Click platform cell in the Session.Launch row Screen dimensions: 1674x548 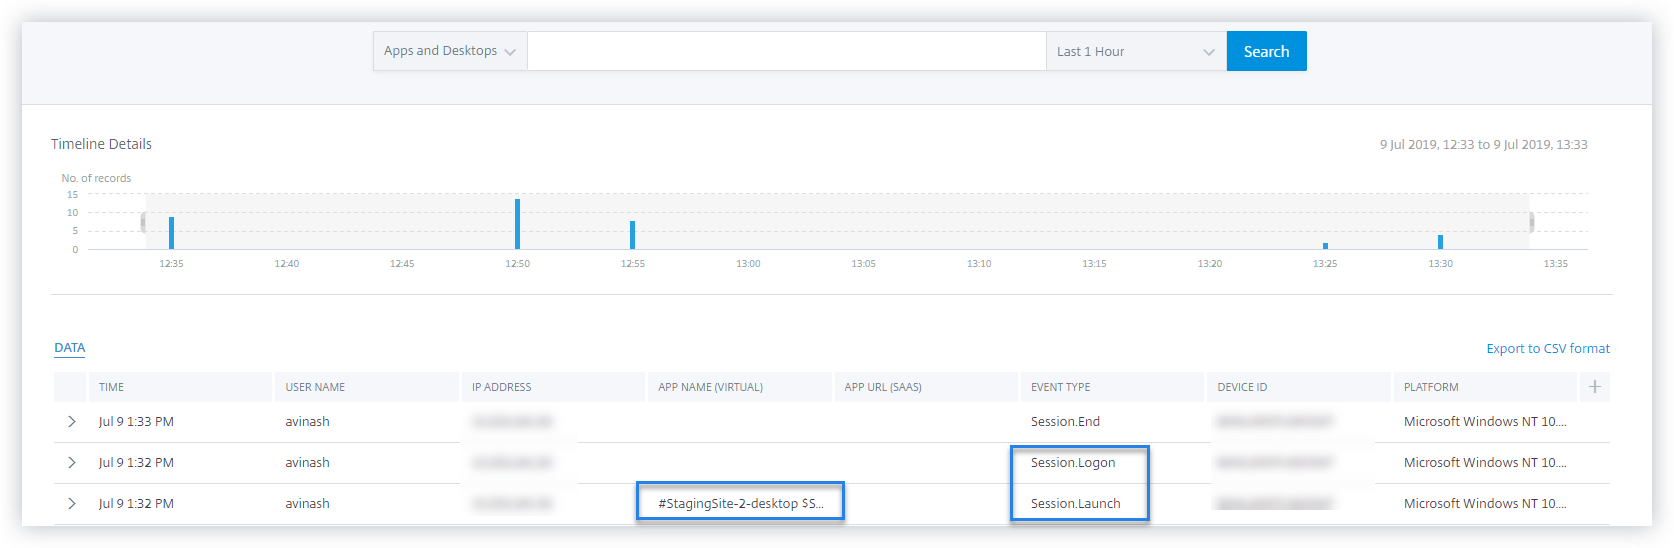pyautogui.click(x=1485, y=504)
